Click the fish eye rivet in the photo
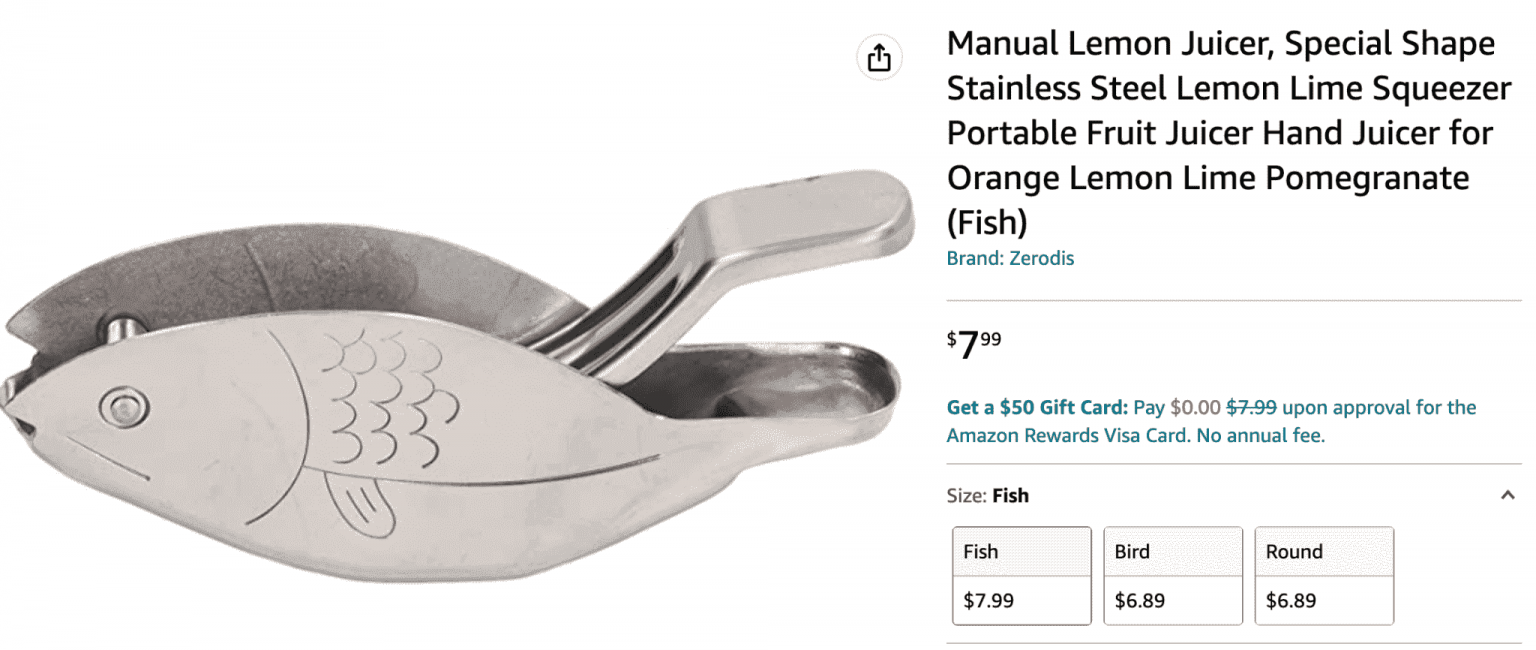Image resolution: width=1536 pixels, height=650 pixels. pyautogui.click(x=124, y=405)
